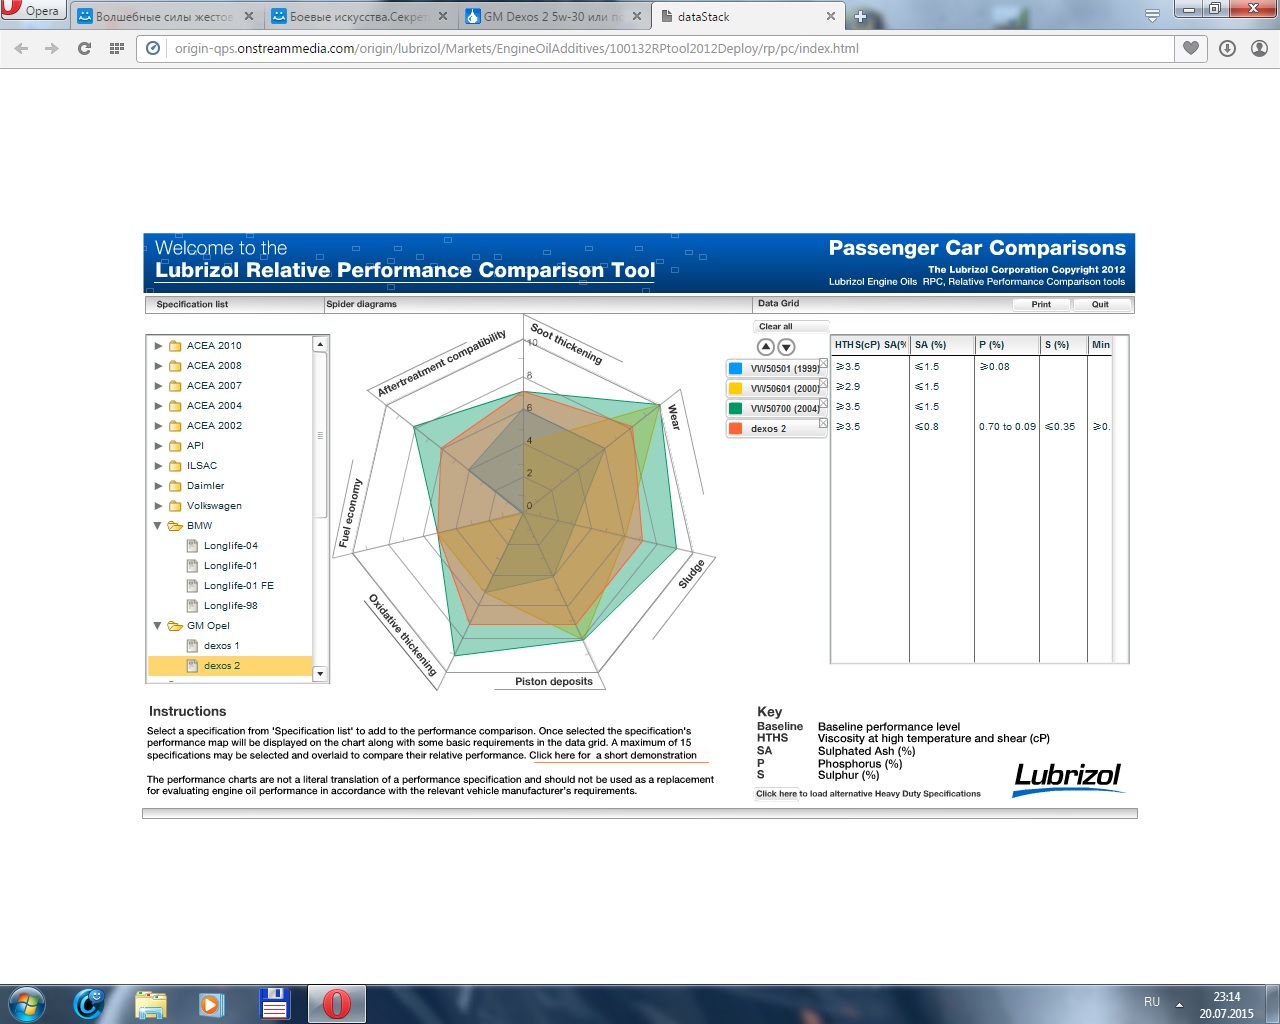The width and height of the screenshot is (1280, 1024).
Task: Move selected specification up
Action: [766, 347]
